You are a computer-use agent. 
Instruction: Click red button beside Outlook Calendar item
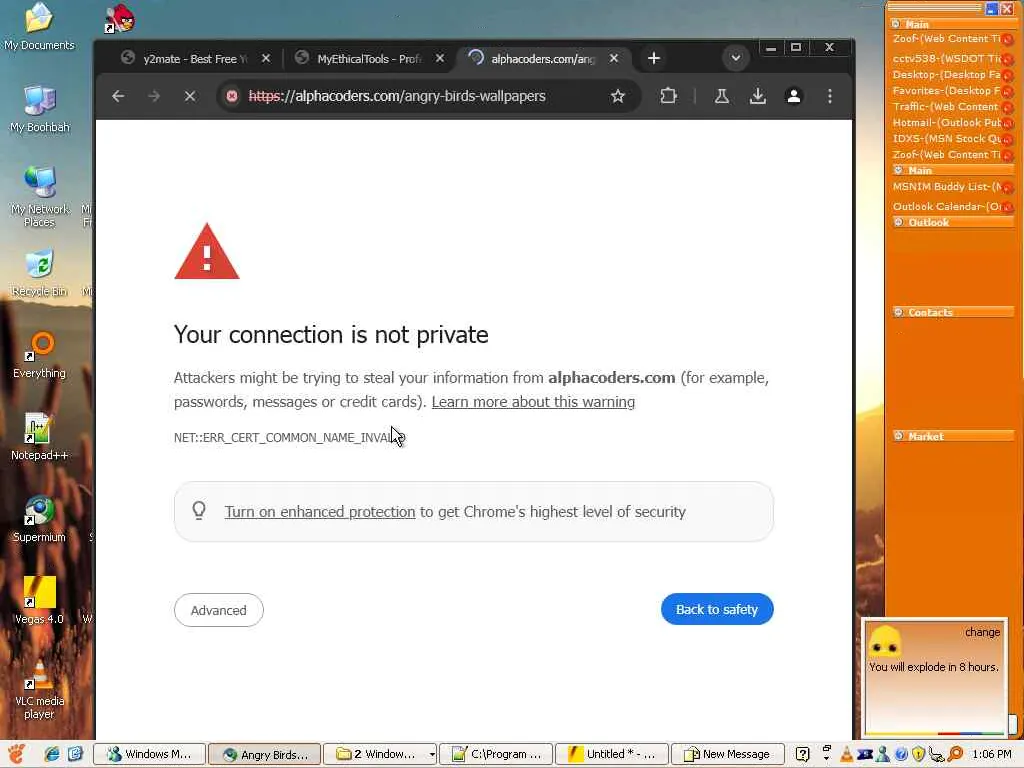(1008, 208)
